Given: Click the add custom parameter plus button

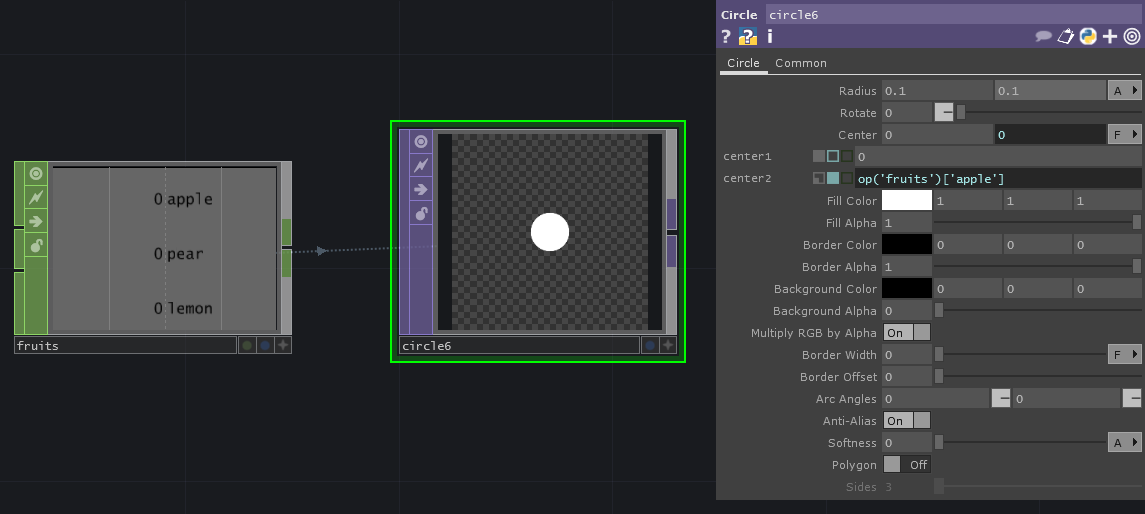Looking at the screenshot, I should click(x=1109, y=37).
